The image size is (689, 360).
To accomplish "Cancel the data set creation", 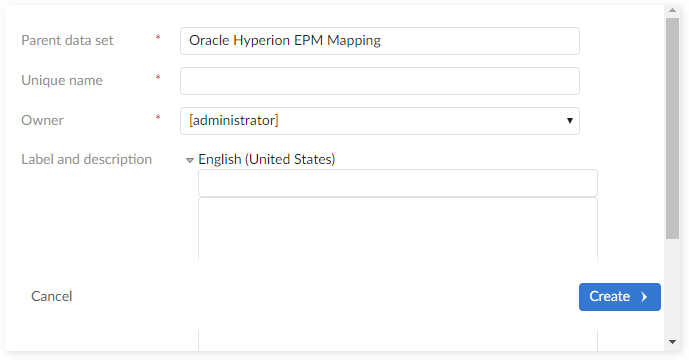I will click(51, 296).
